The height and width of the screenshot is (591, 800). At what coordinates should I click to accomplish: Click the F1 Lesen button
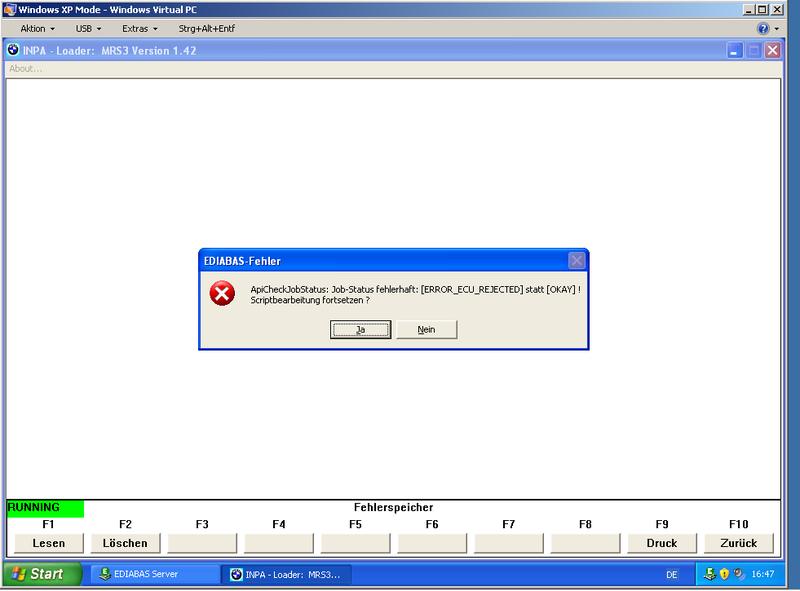[x=48, y=543]
